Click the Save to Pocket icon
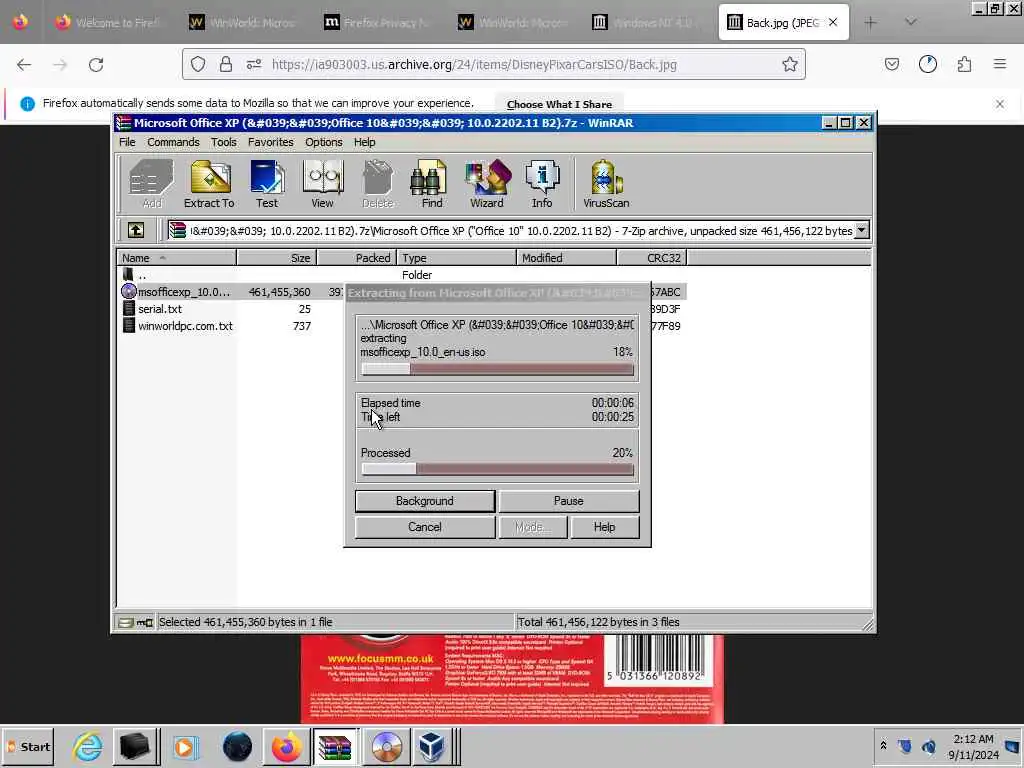 pyautogui.click(x=891, y=64)
